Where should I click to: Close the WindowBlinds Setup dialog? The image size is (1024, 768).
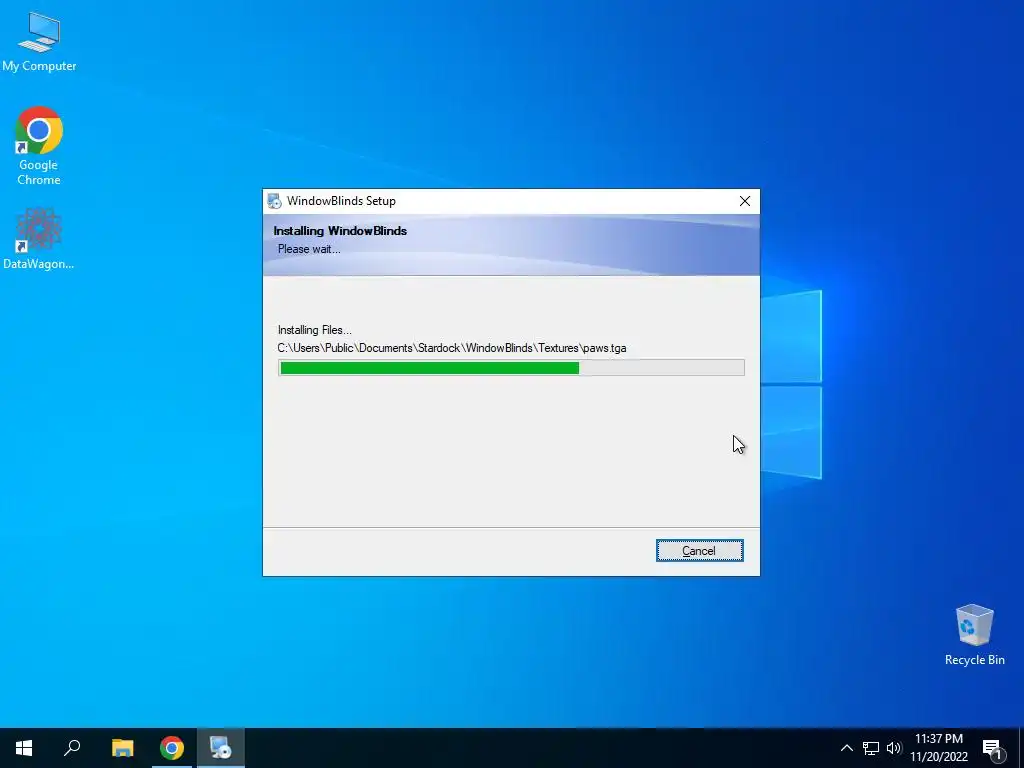[744, 201]
